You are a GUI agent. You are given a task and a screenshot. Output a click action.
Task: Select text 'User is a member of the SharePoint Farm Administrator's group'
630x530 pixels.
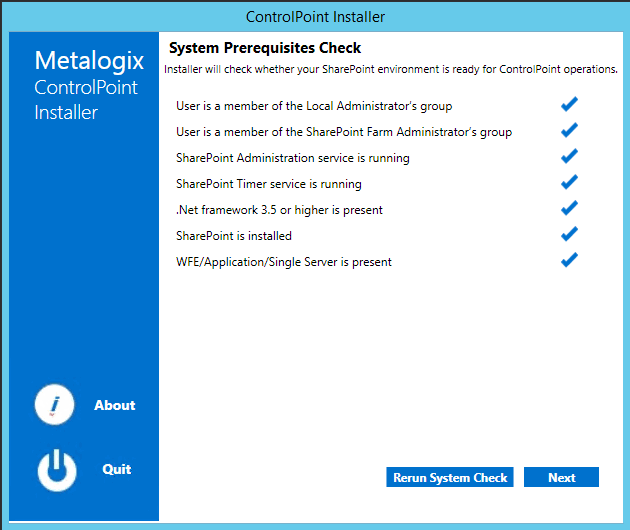[x=344, y=132]
